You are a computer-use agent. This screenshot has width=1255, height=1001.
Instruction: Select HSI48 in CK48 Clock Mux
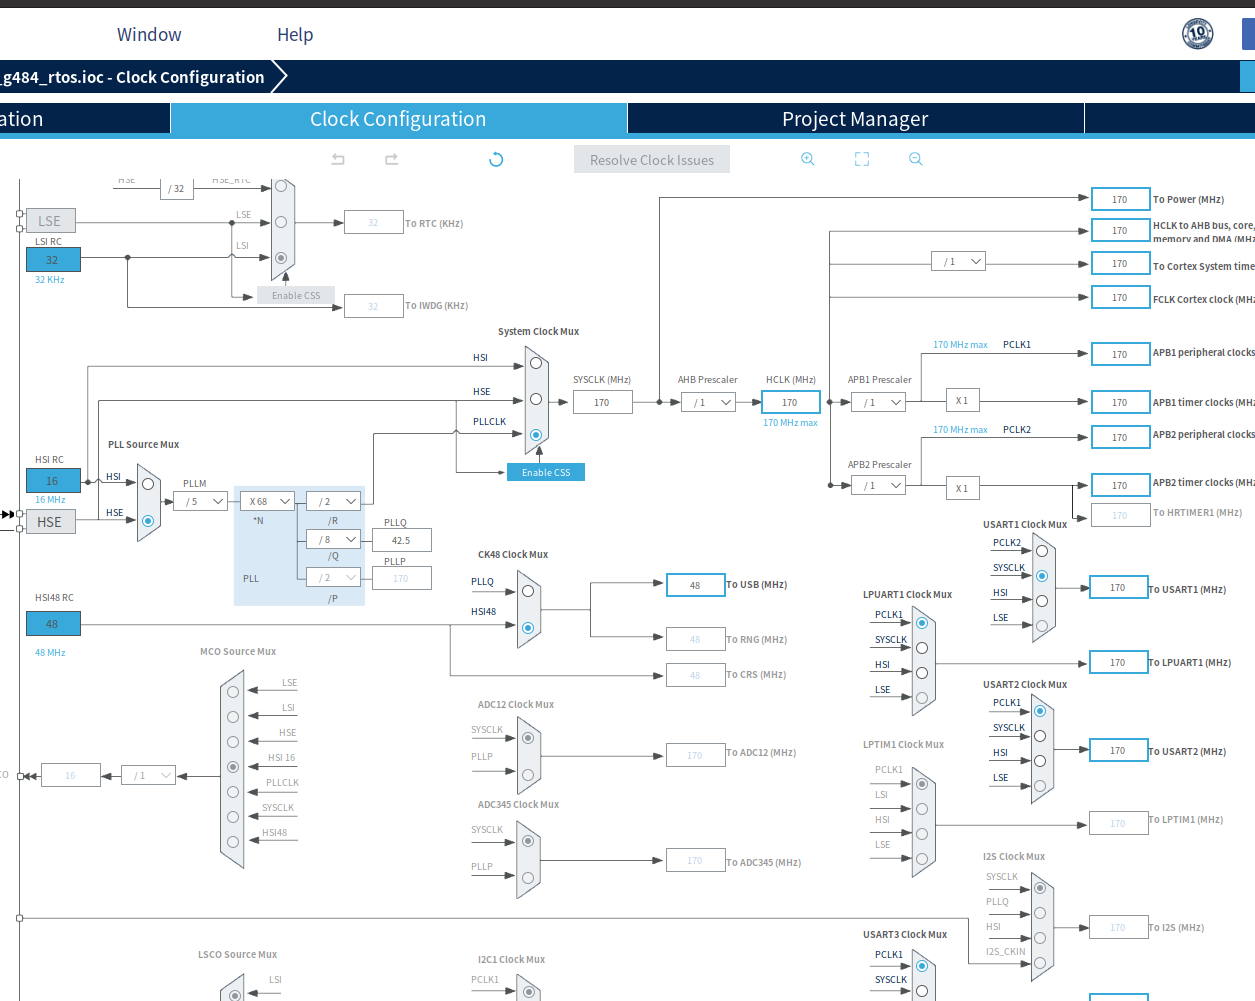point(528,628)
